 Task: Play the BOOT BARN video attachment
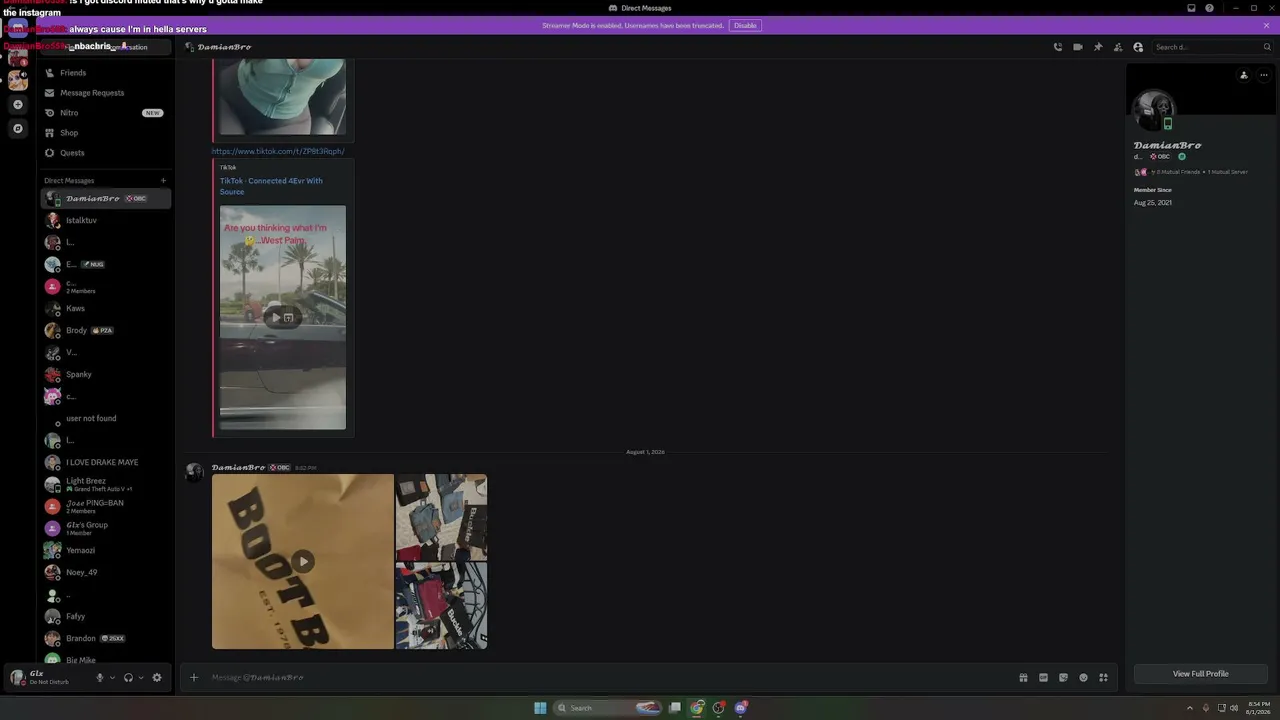point(303,561)
